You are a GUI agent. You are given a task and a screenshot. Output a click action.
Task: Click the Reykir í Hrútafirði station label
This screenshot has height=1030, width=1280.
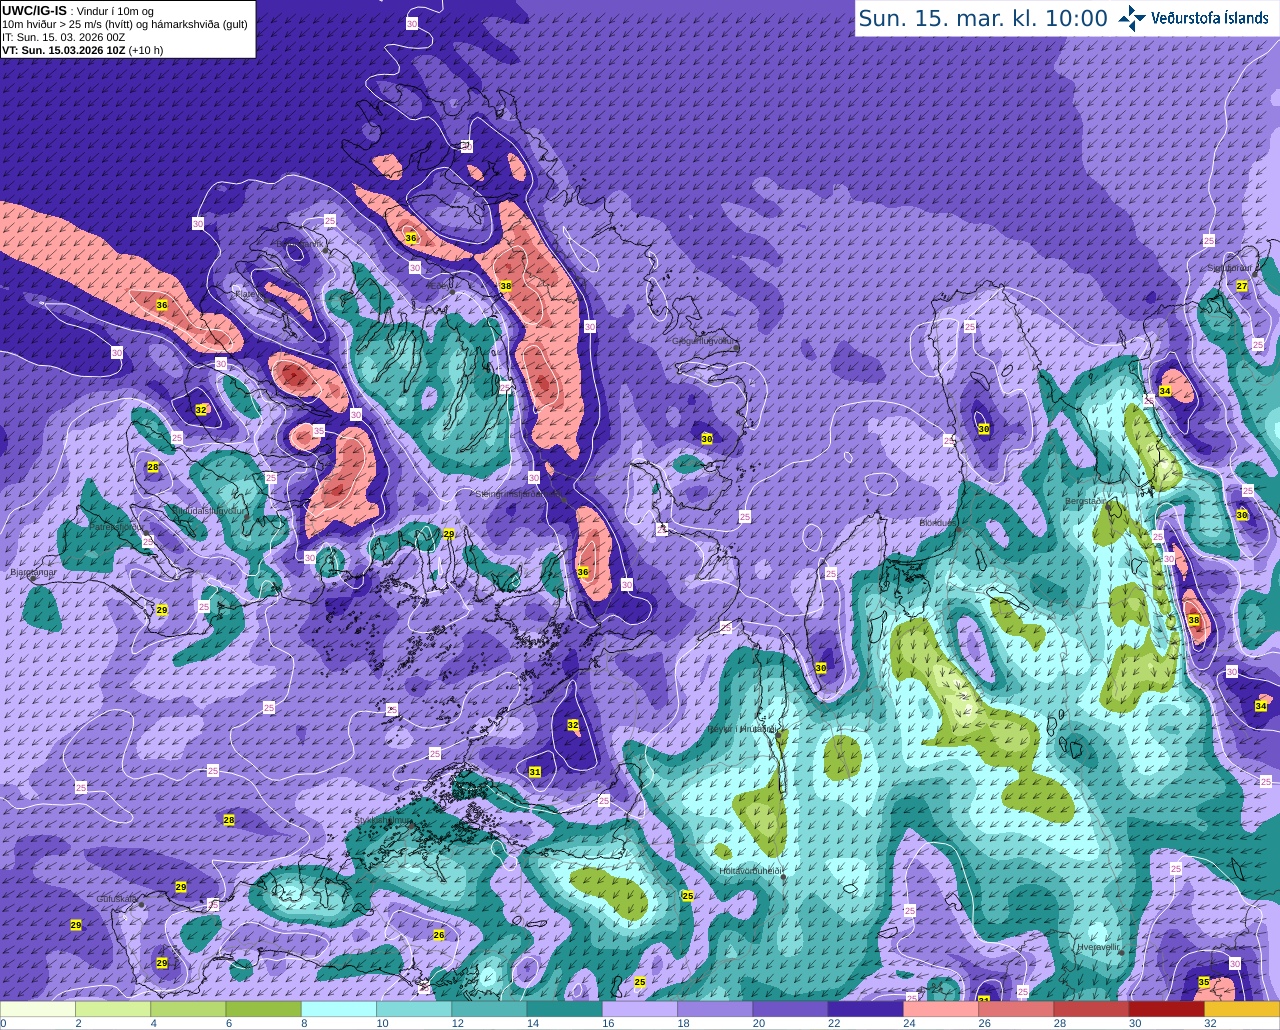pyautogui.click(x=741, y=729)
